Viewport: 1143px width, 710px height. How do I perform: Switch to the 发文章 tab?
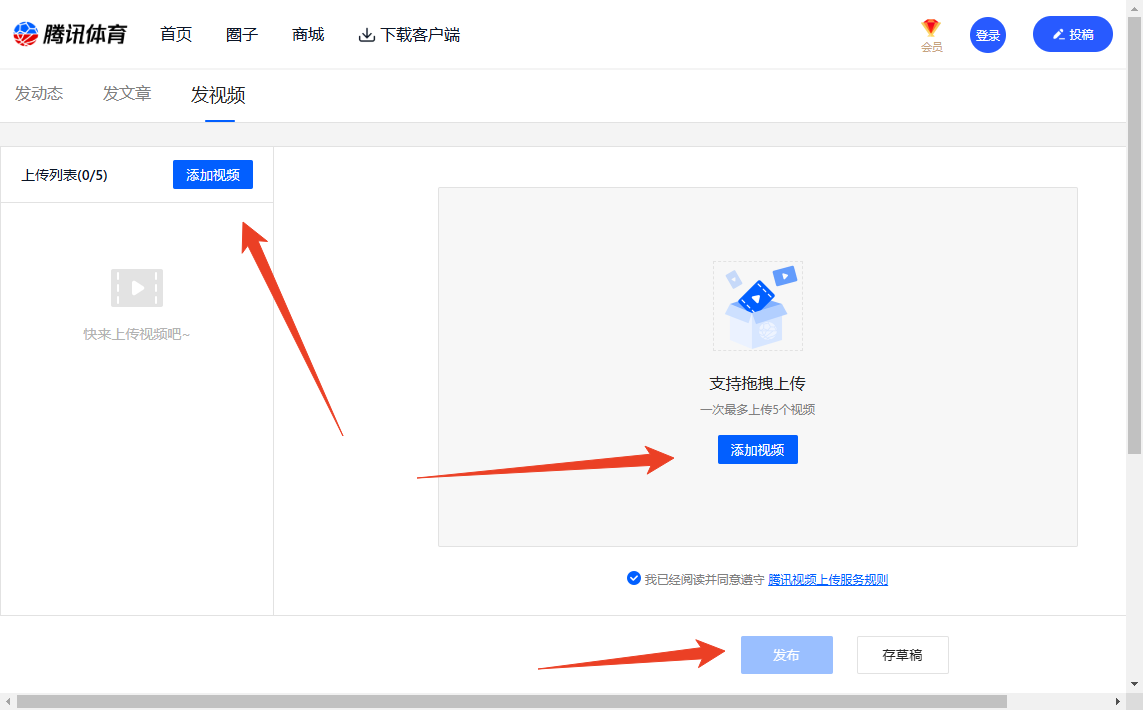tap(127, 93)
